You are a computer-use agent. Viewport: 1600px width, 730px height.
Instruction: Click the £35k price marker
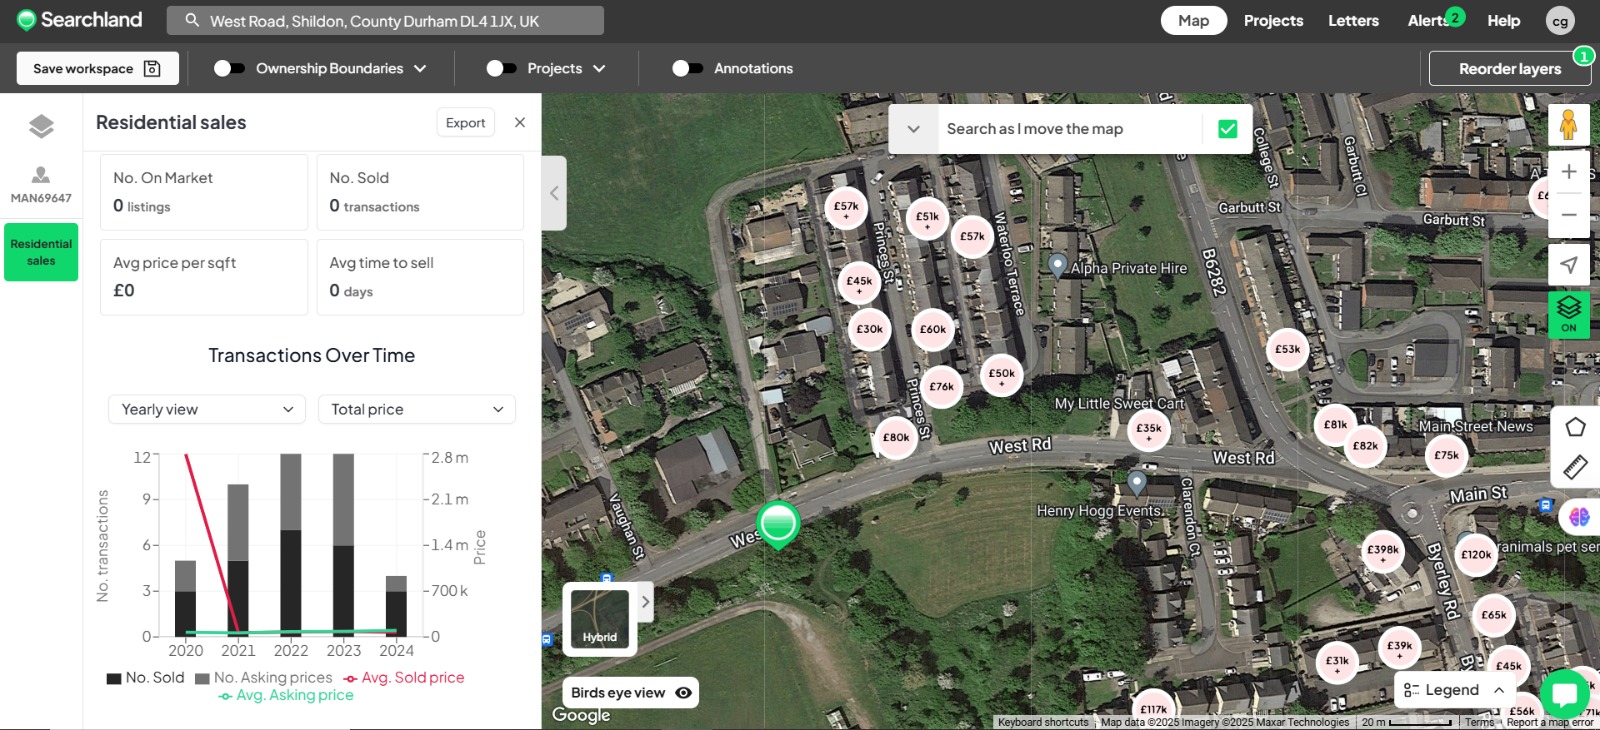click(1149, 429)
